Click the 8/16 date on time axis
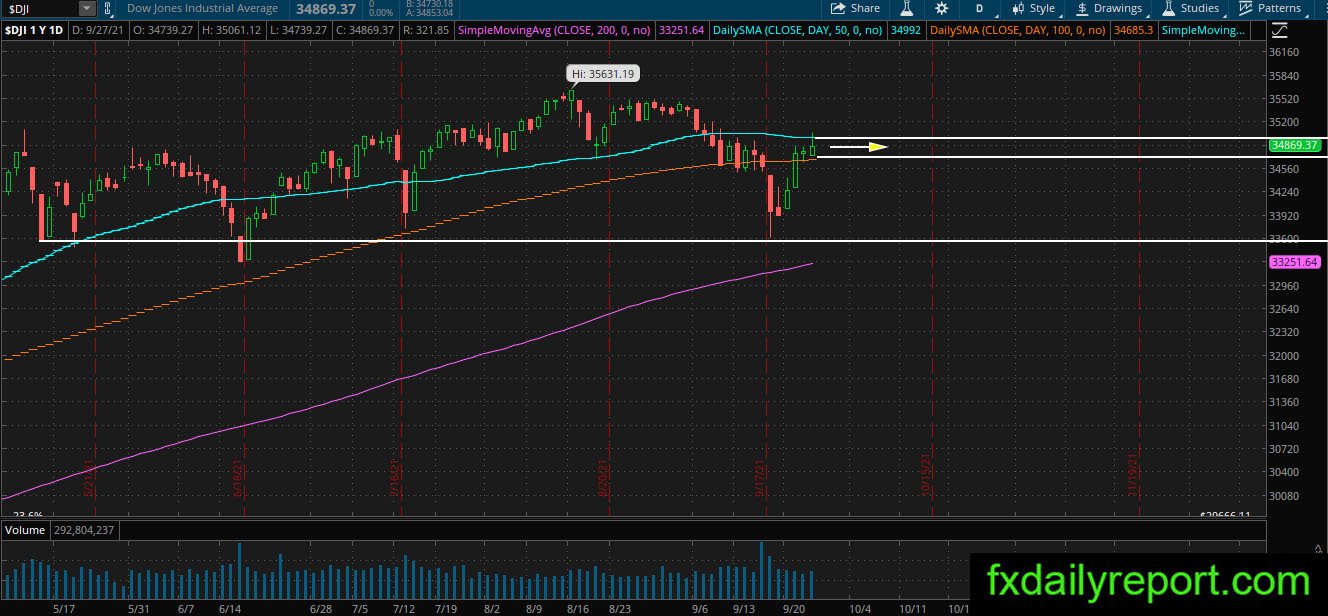1328x616 pixels. pyautogui.click(x=579, y=608)
